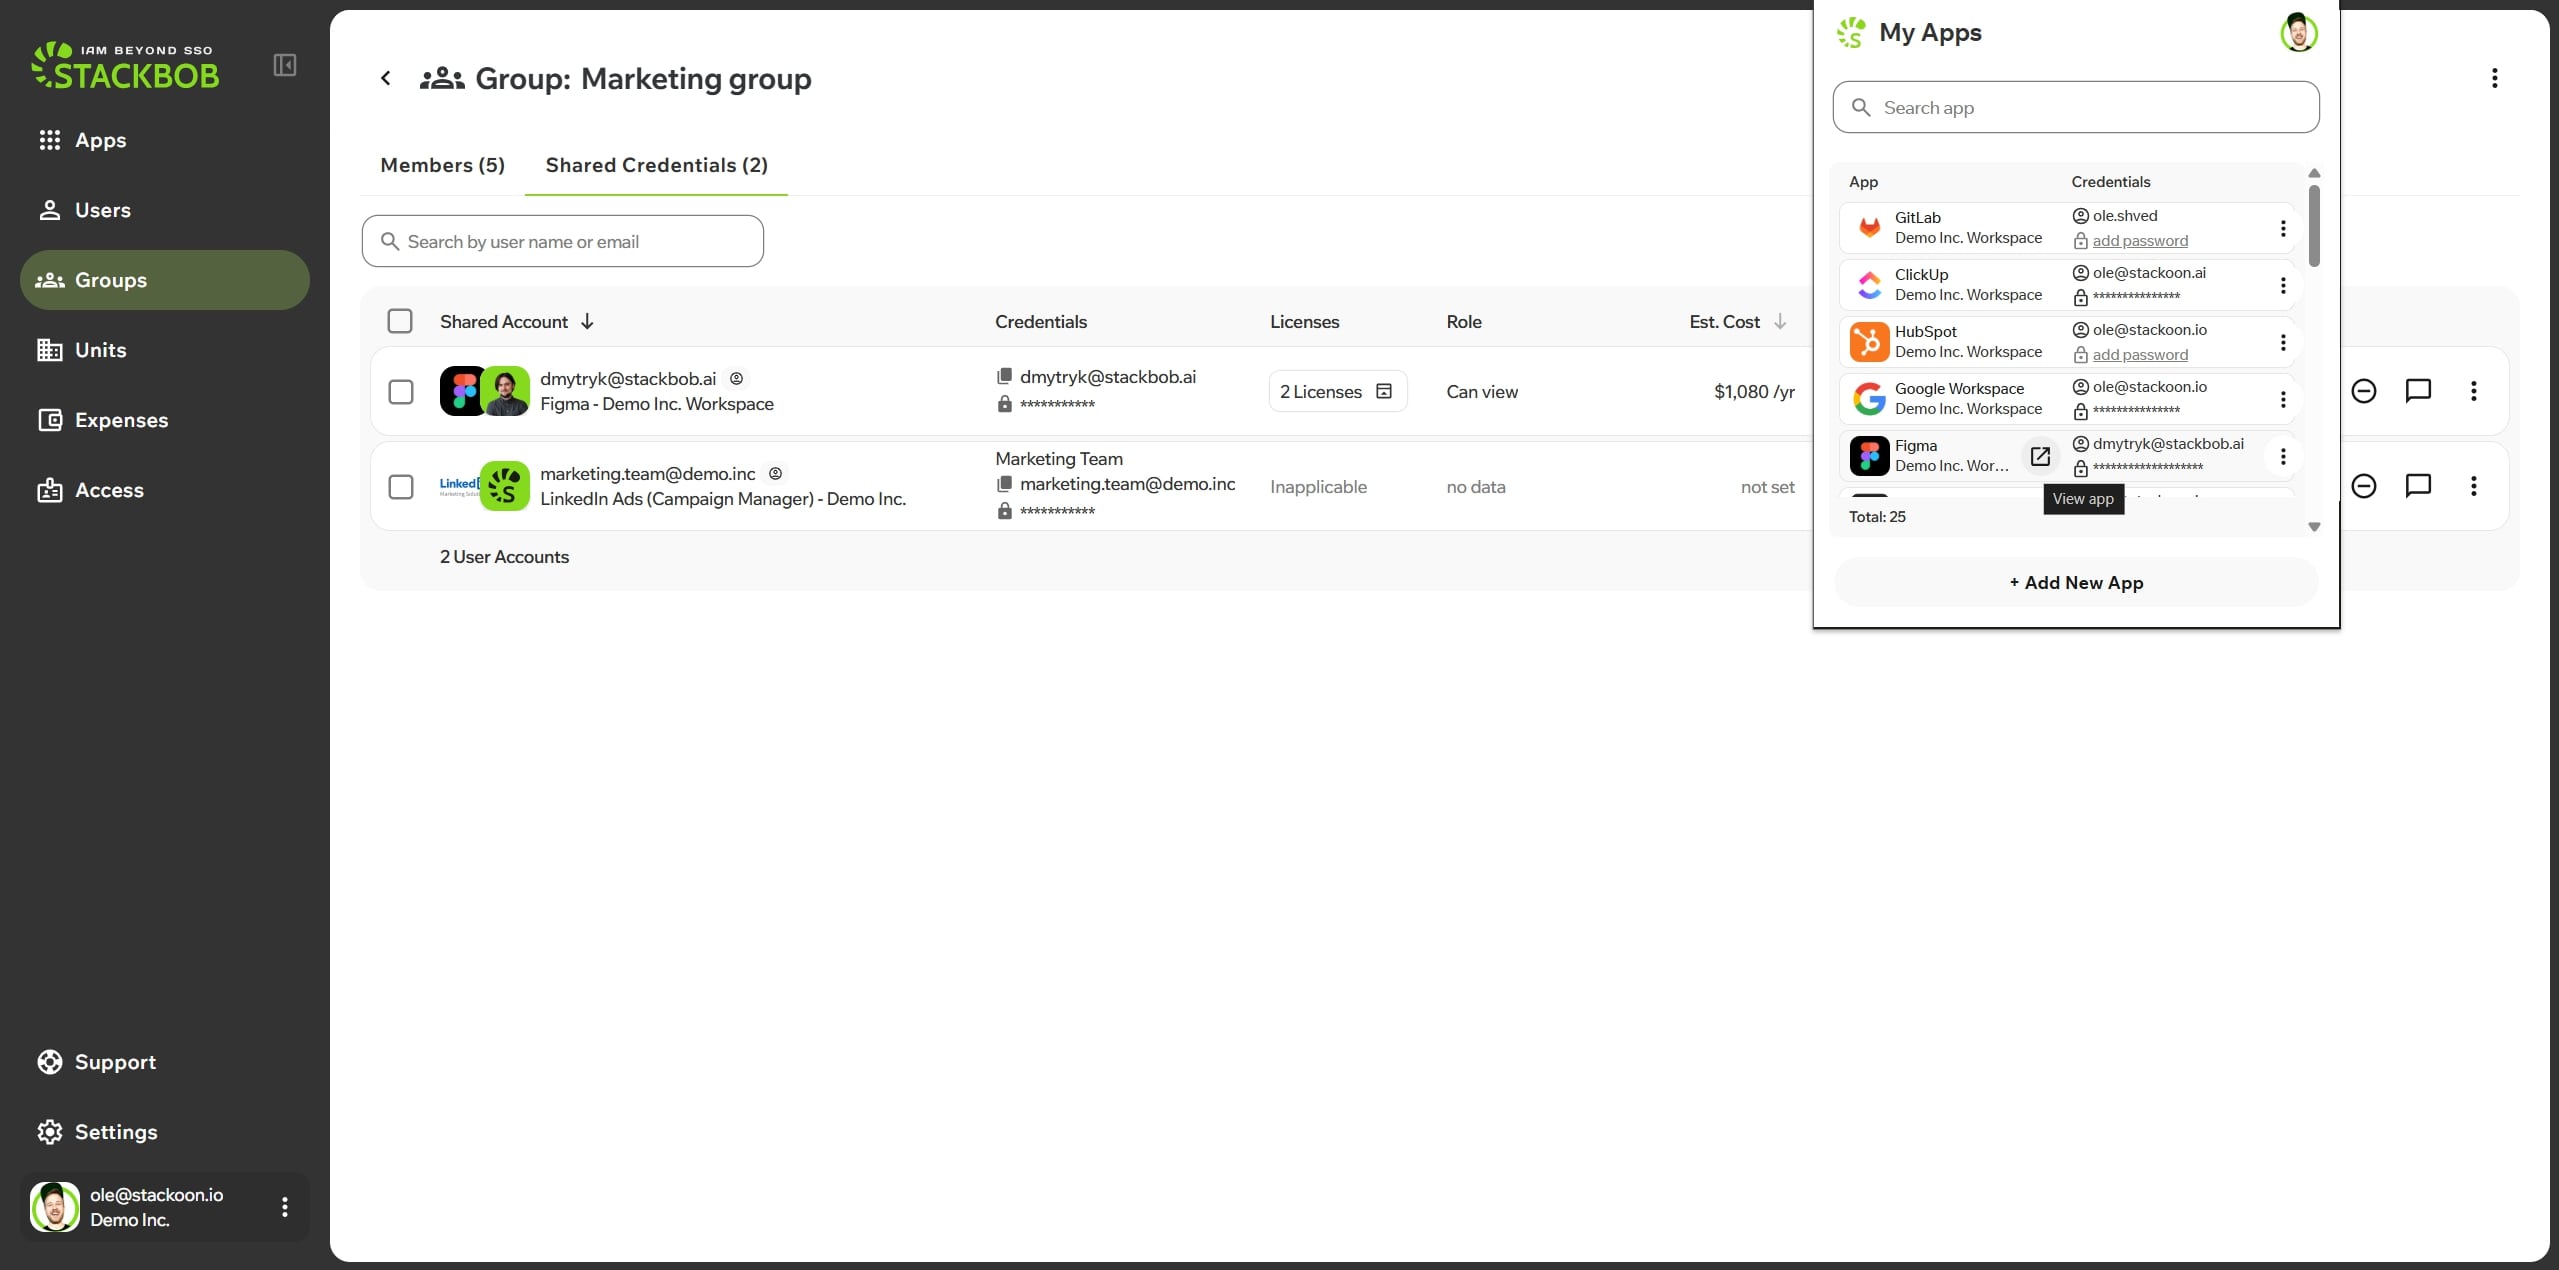The height and width of the screenshot is (1270, 2559).
Task: Click ole@stackoon.io account avatar in sidebar
Action: click(x=55, y=1207)
